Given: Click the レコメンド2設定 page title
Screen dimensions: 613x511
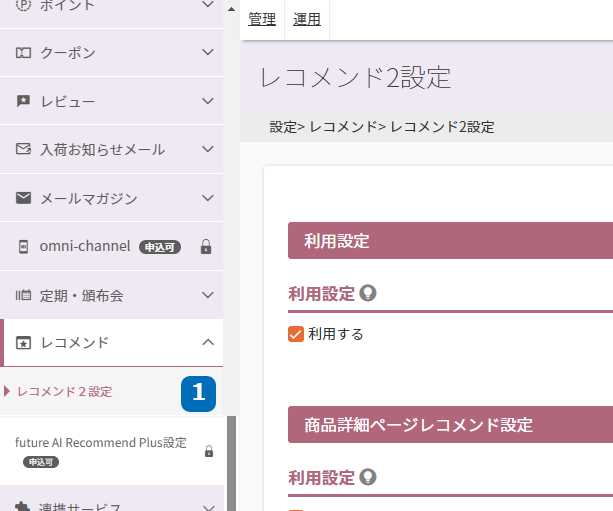Looking at the screenshot, I should coord(355,77).
